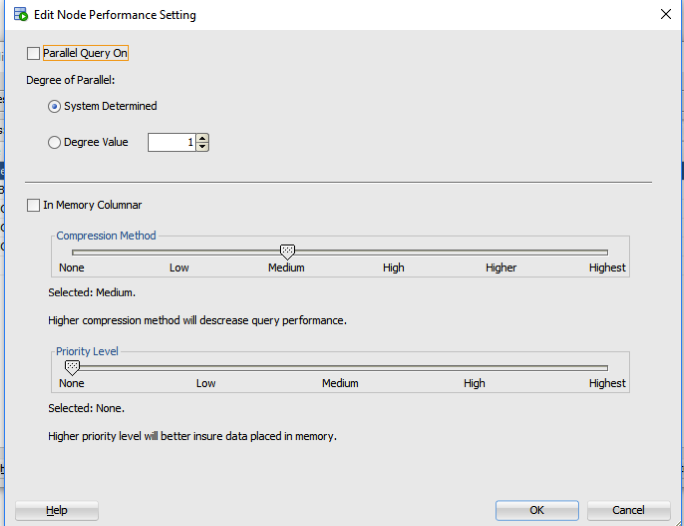Image resolution: width=684 pixels, height=526 pixels.
Task: Click the dialog title bar app icon
Action: point(20,15)
